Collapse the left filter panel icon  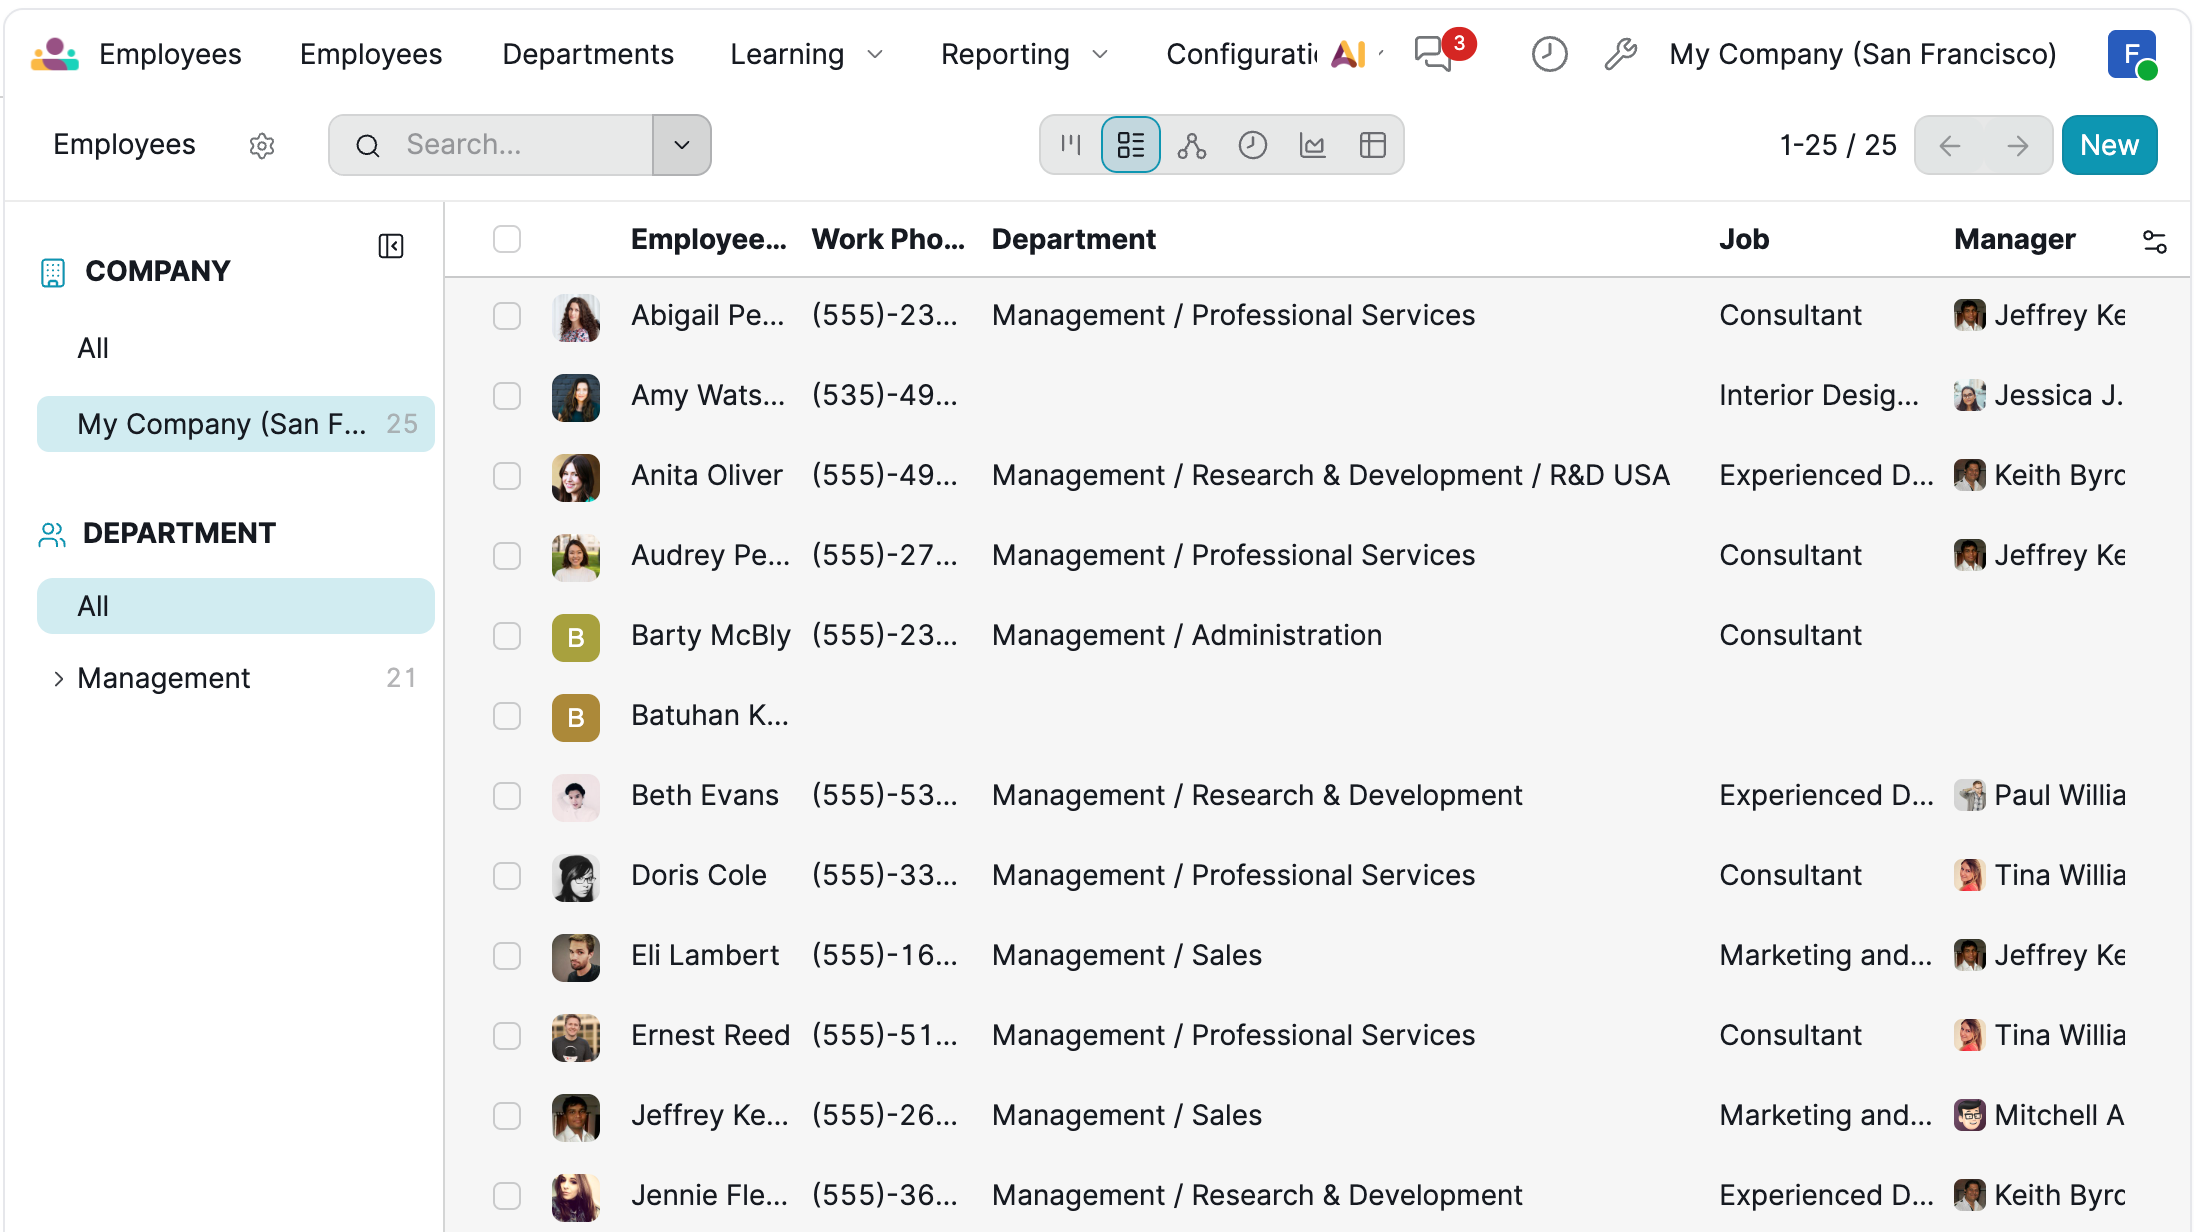click(x=391, y=246)
